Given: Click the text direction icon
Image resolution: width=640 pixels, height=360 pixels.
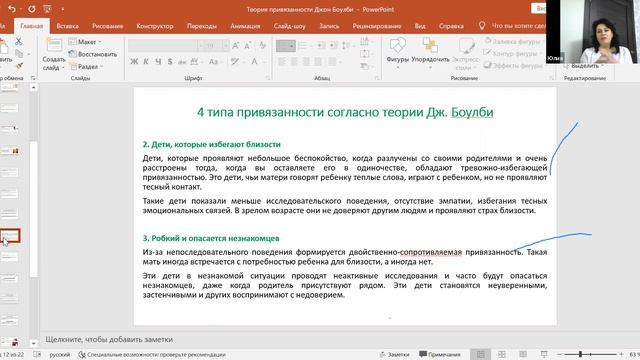Looking at the screenshot, I should (364, 41).
